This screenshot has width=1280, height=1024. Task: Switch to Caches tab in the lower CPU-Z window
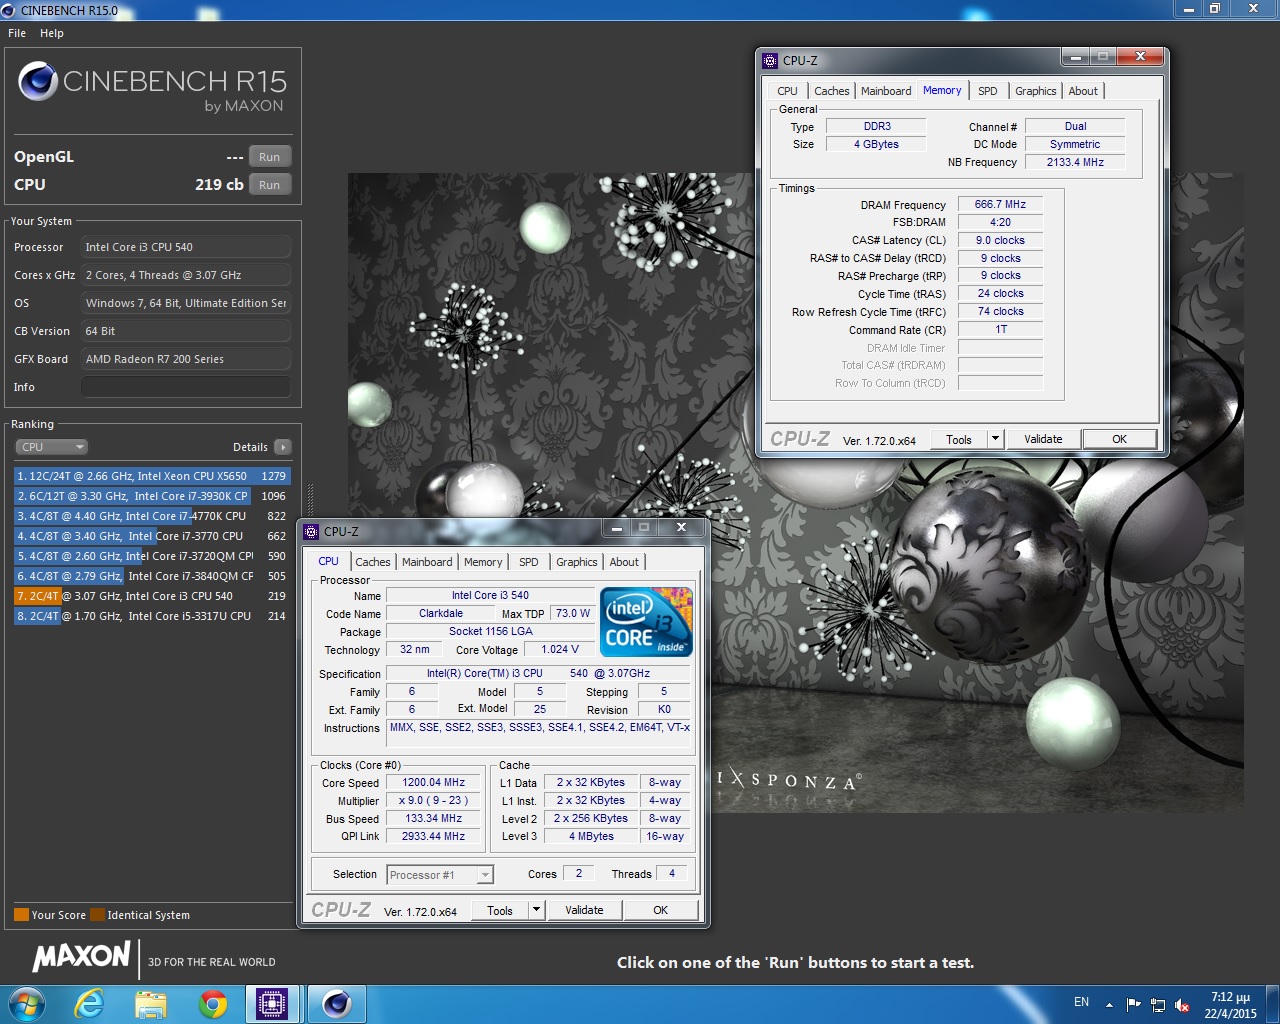point(373,562)
